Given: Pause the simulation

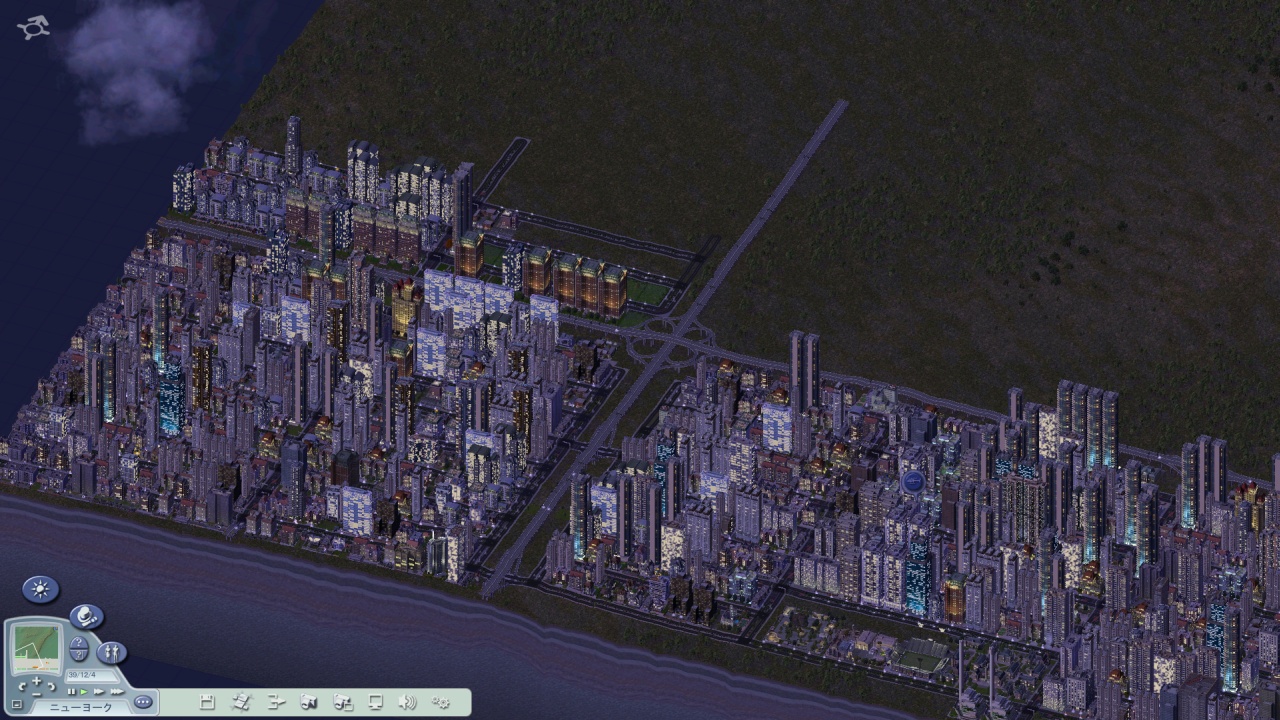Looking at the screenshot, I should pos(72,691).
